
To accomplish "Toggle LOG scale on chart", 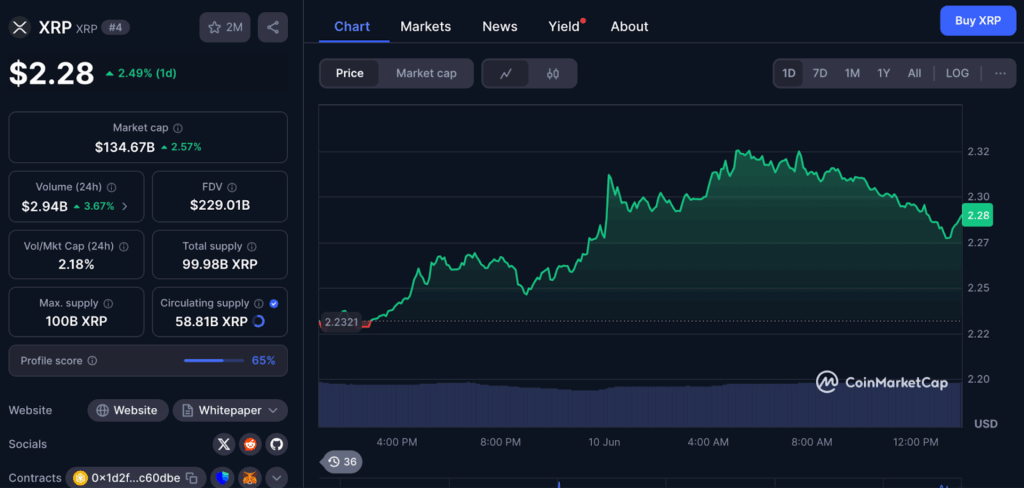I will click(x=957, y=73).
